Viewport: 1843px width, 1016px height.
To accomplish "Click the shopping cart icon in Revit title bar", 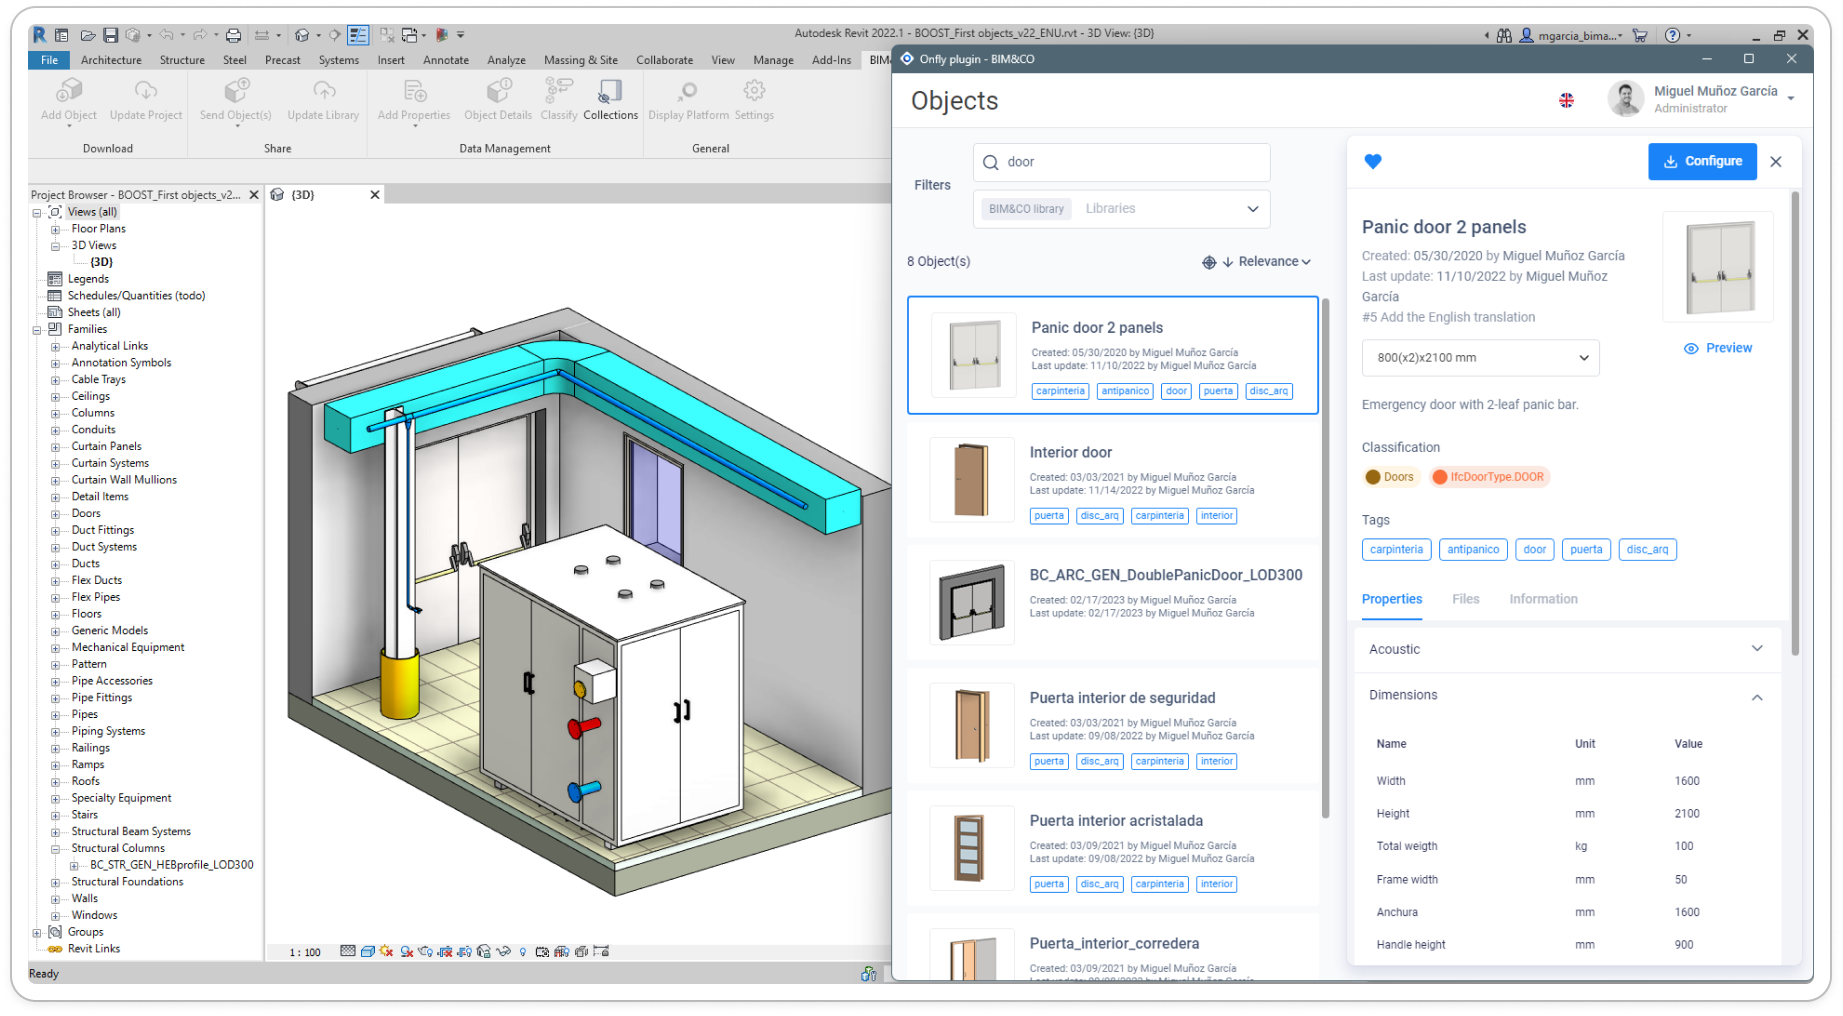I will click(x=1640, y=35).
